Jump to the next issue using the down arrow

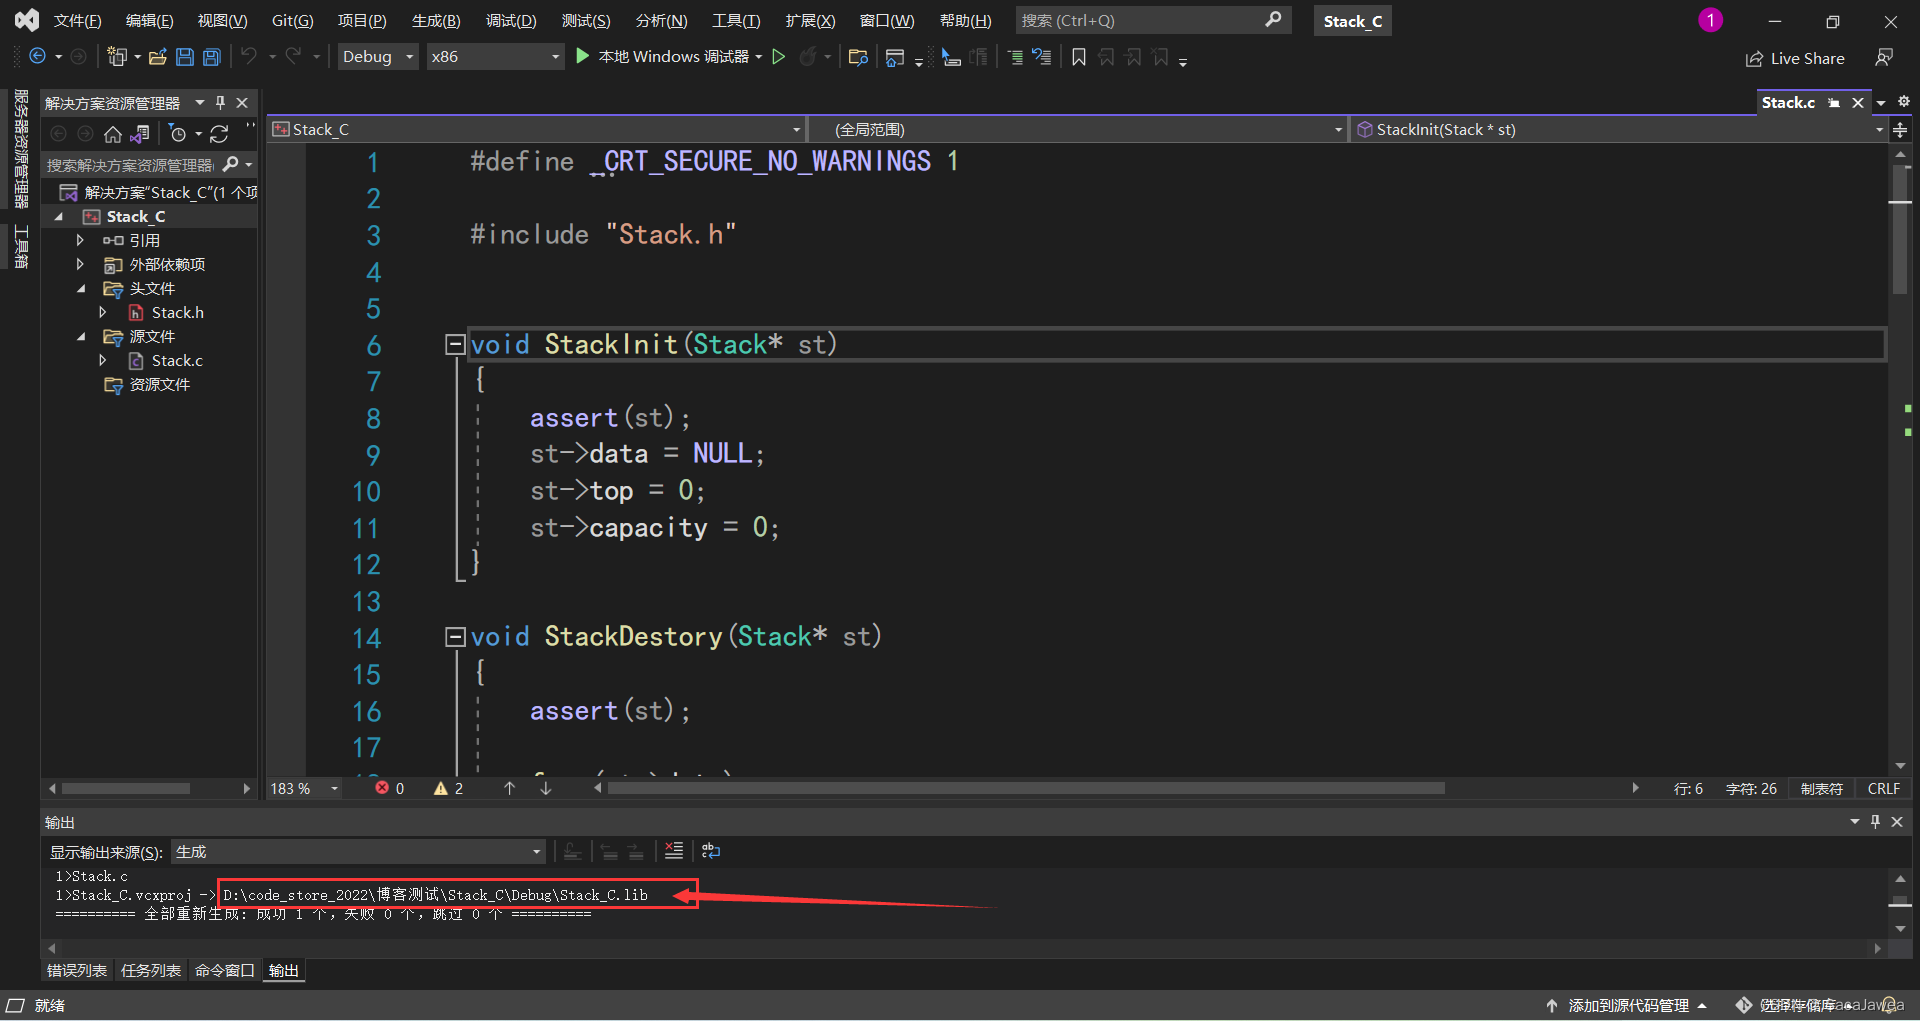pos(546,788)
